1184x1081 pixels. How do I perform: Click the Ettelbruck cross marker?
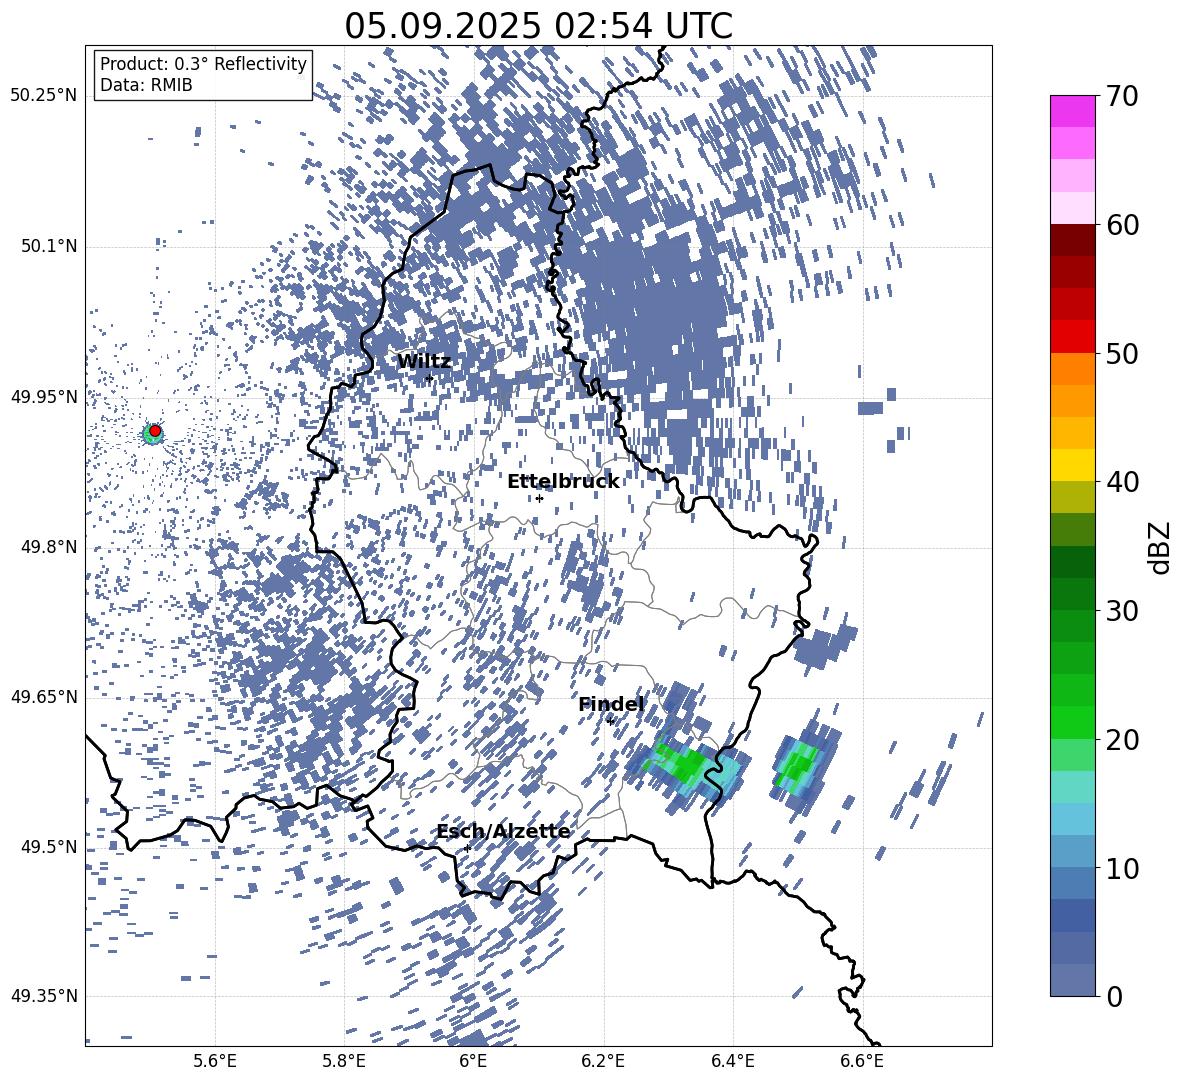point(539,498)
